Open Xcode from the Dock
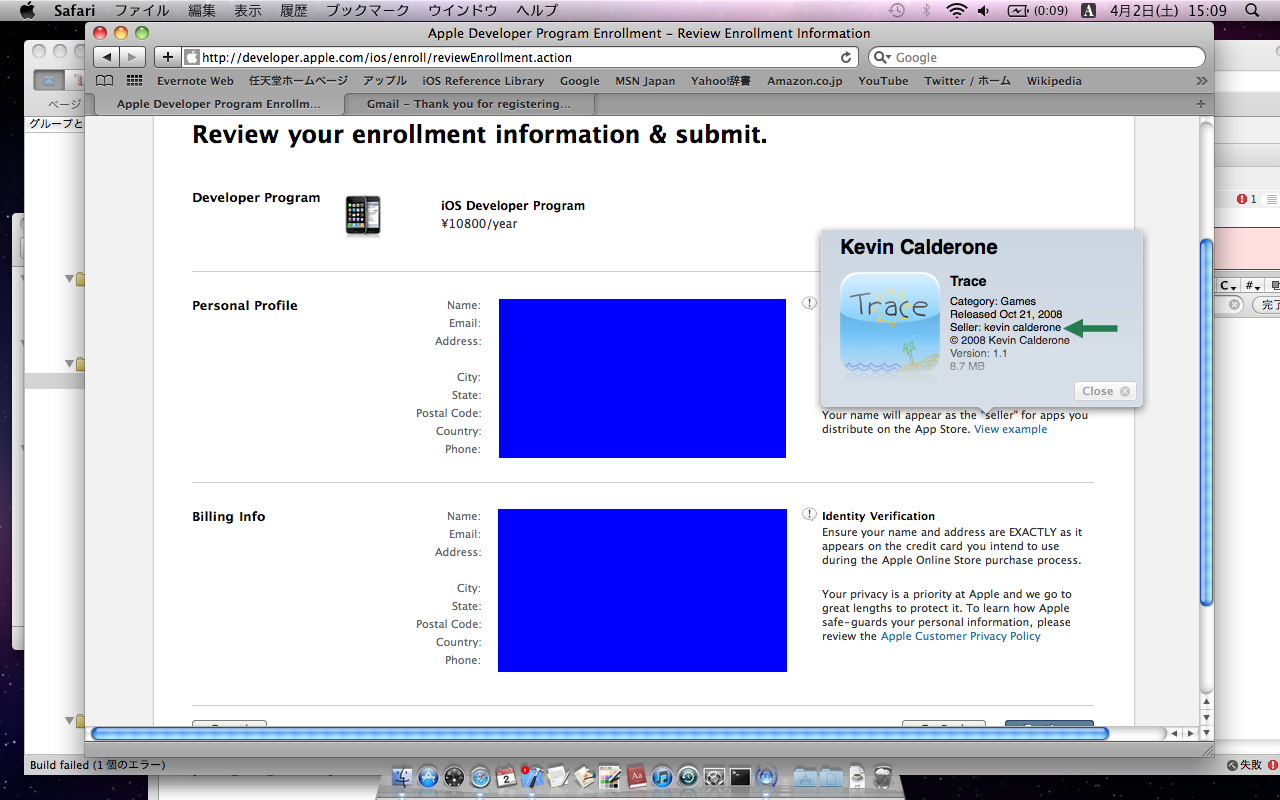 (532, 777)
